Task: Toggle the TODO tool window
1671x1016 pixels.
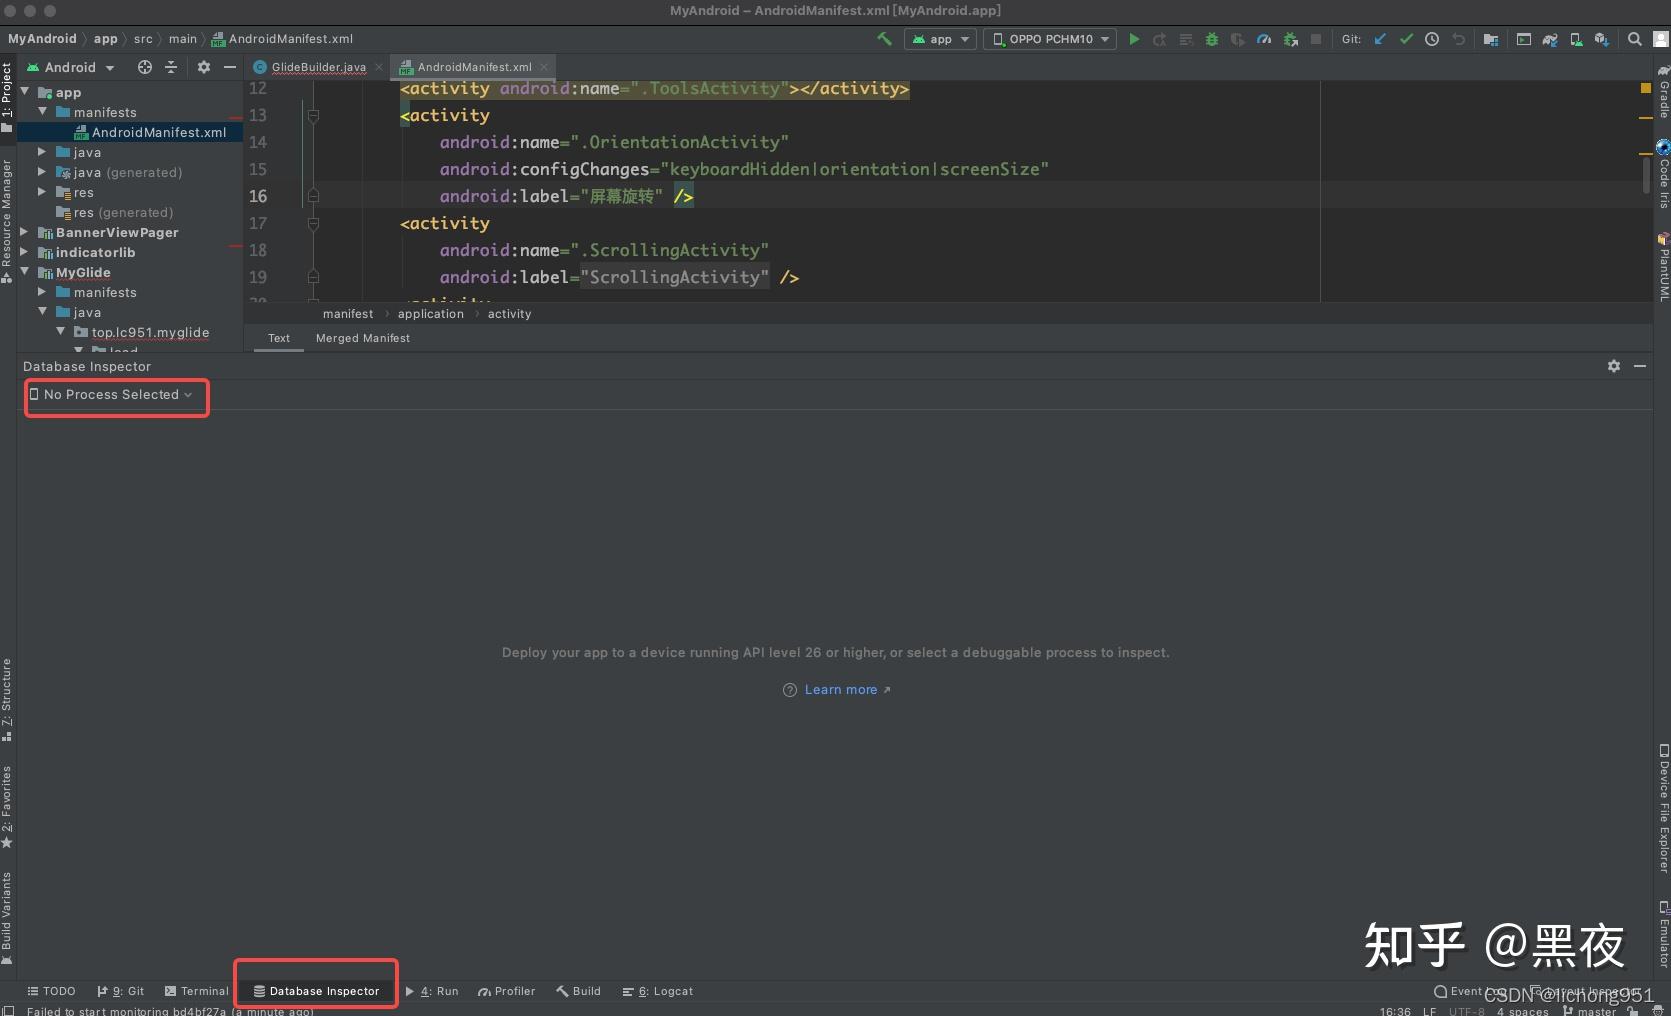Action: [51, 991]
